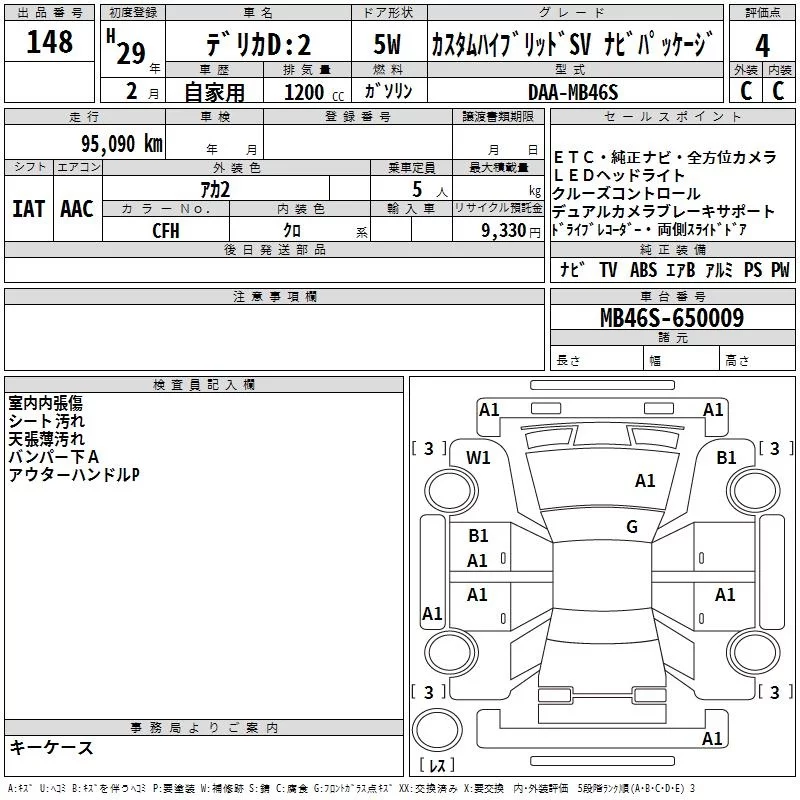Click the lot number 148
This screenshot has height=800, width=800.
[49, 41]
